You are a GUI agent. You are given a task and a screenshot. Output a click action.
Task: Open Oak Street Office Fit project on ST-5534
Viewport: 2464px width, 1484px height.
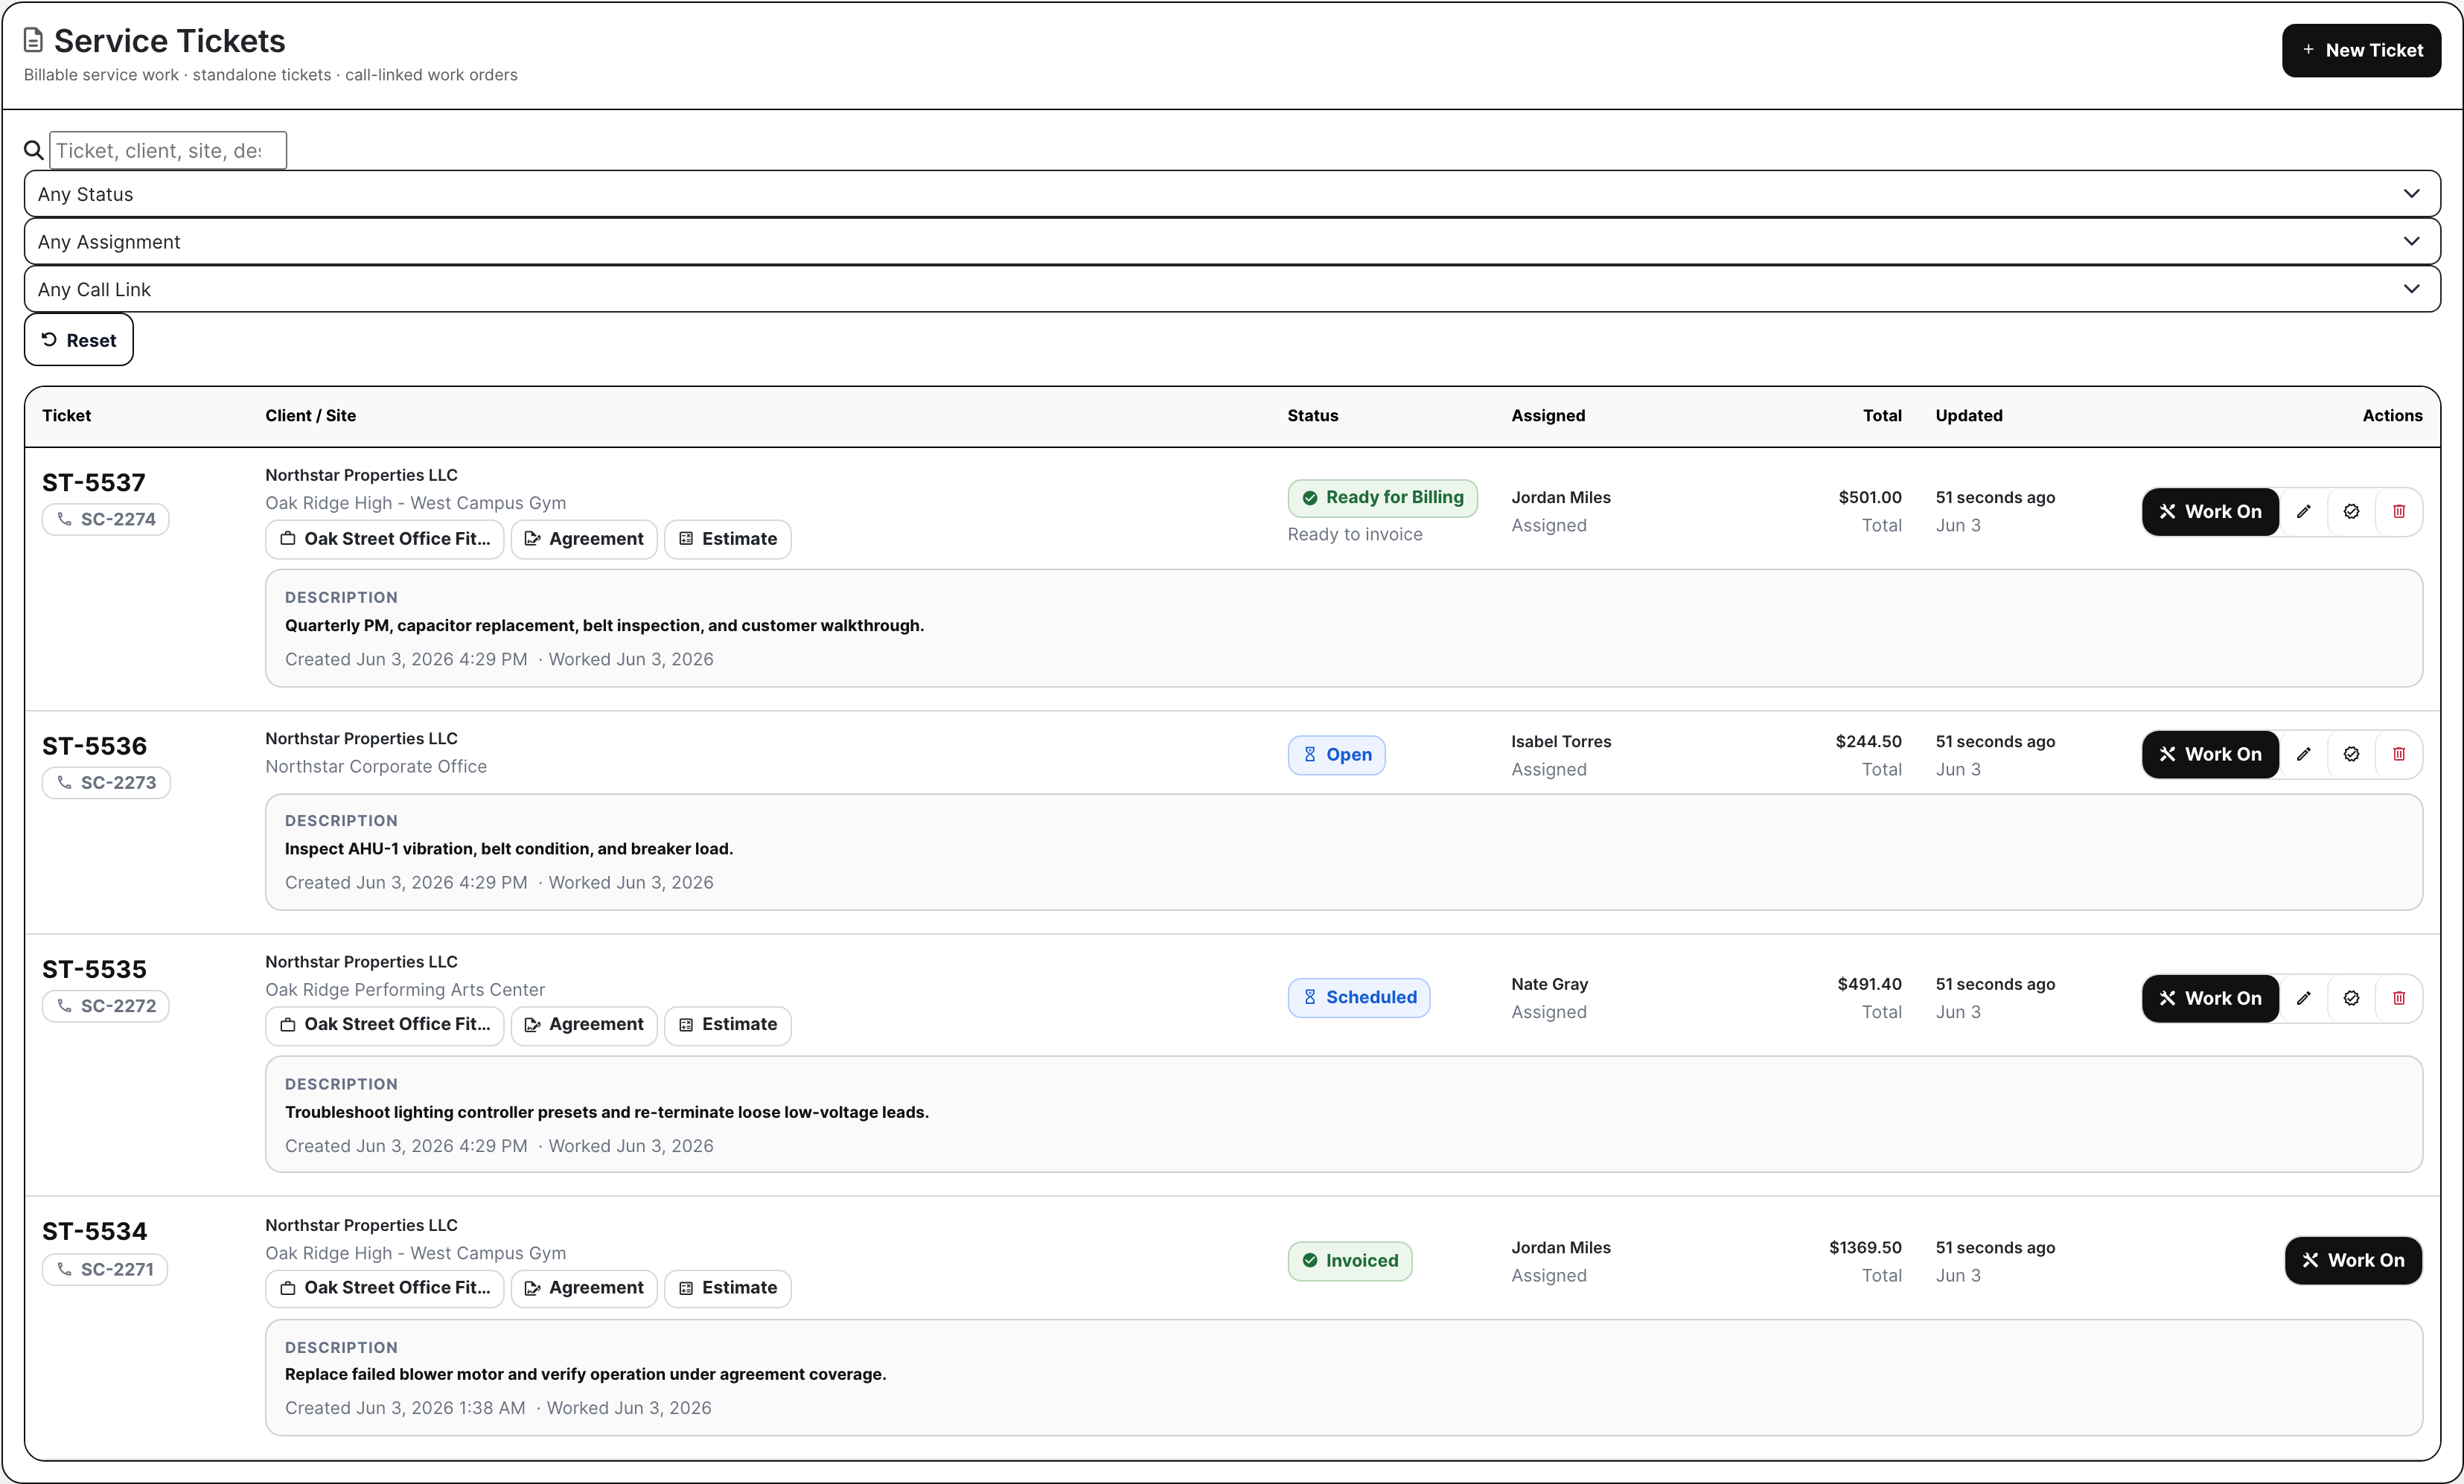[x=385, y=1288]
